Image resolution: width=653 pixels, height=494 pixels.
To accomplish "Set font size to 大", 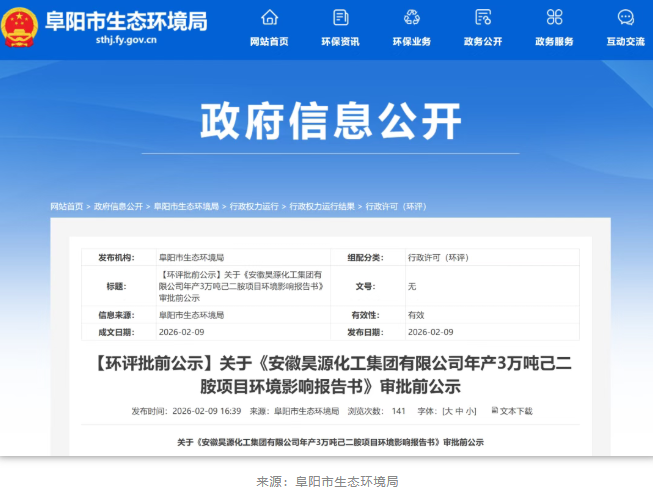I will (449, 411).
